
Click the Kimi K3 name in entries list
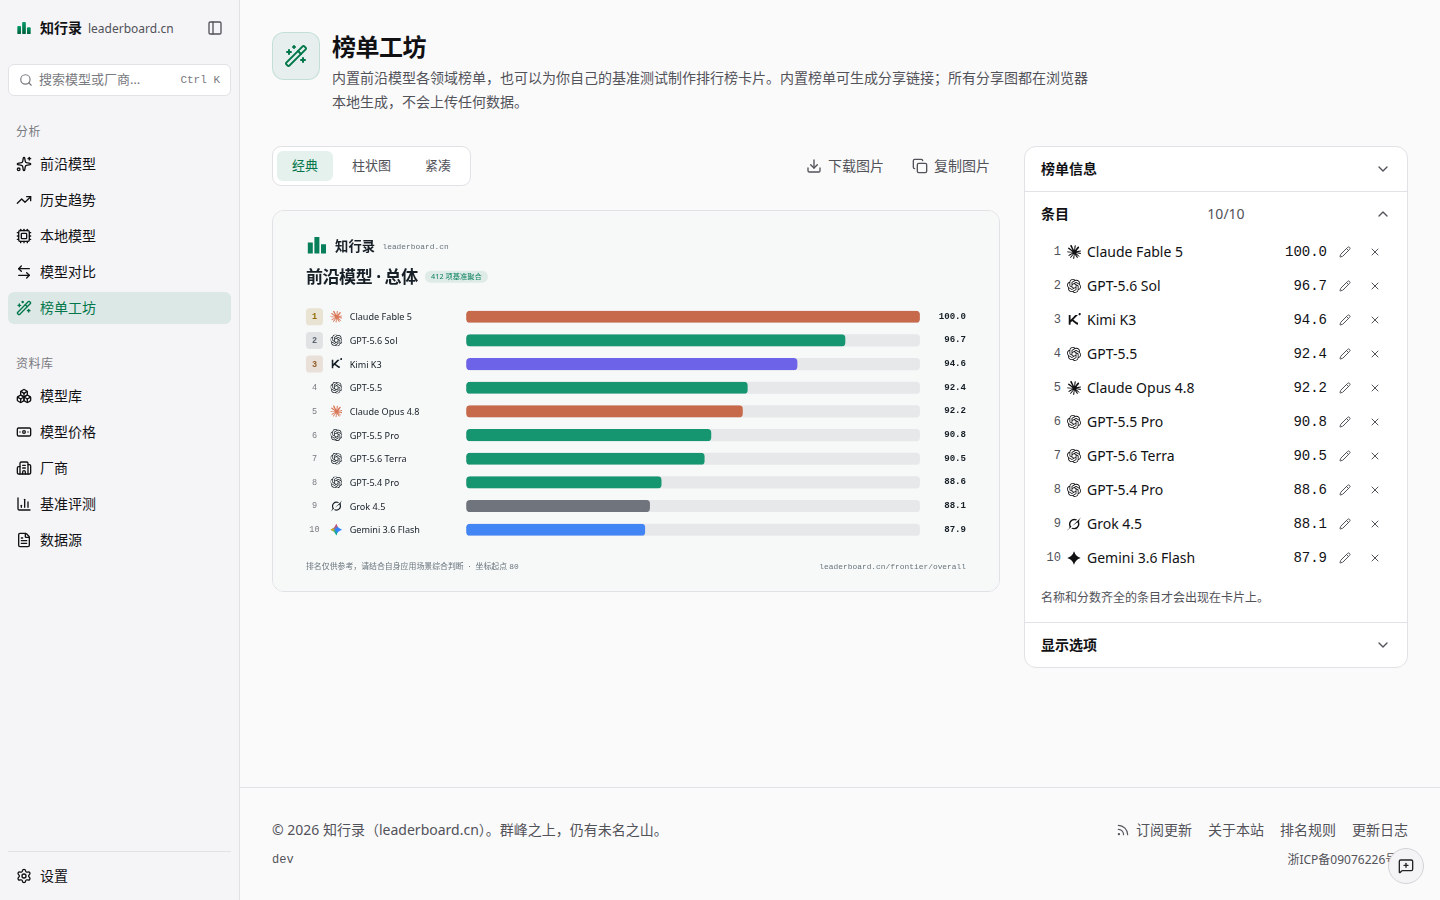(x=1111, y=320)
